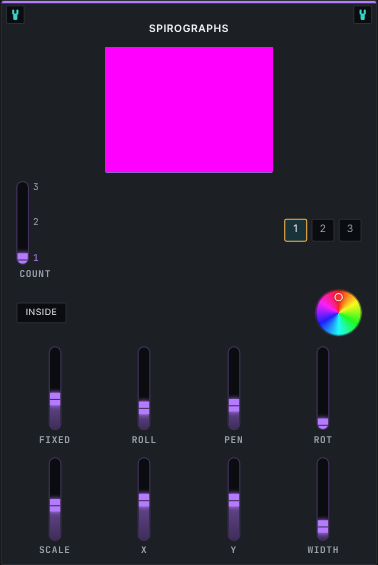Click the top-left teal plug icon

click(x=15, y=15)
